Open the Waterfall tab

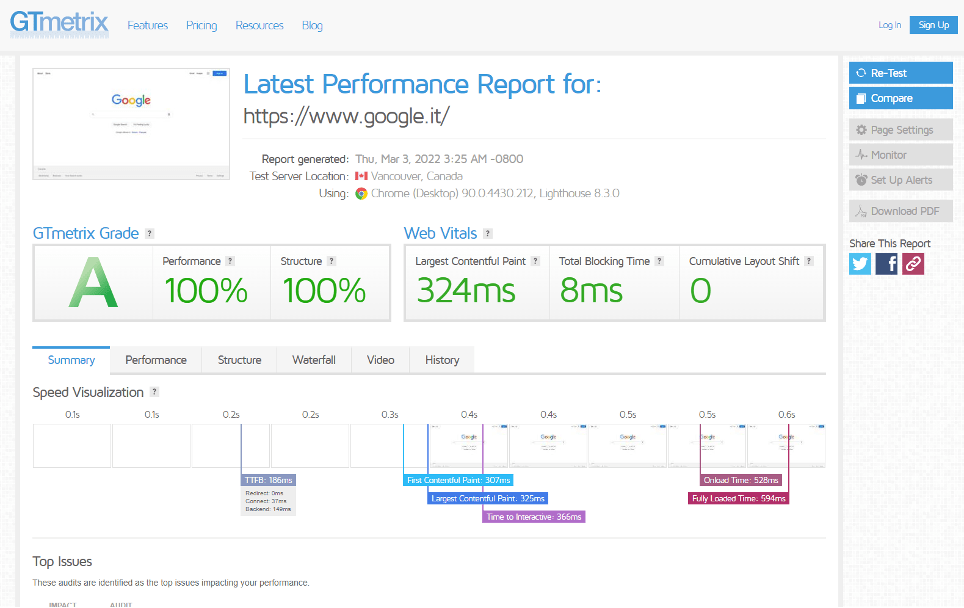pyautogui.click(x=314, y=360)
